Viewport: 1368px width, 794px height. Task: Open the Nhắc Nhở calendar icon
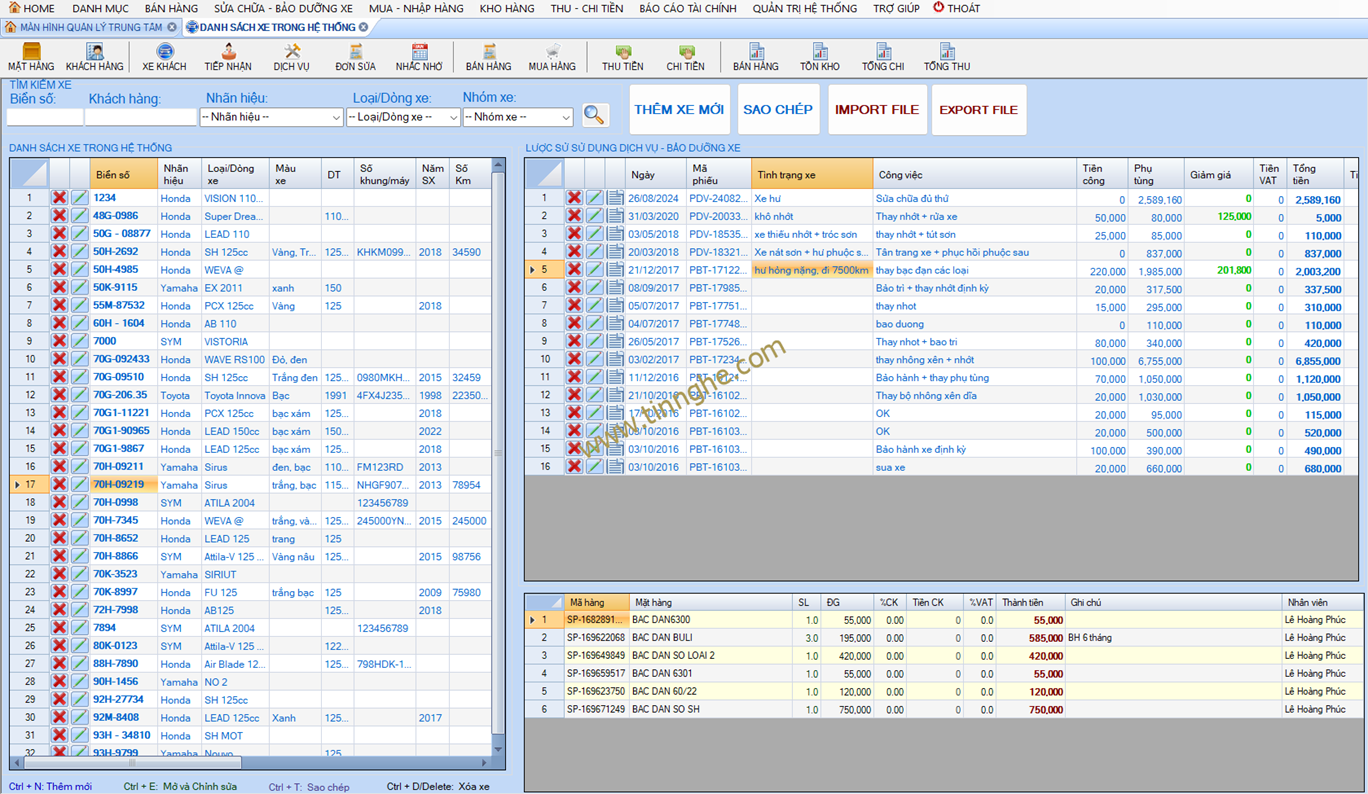click(419, 57)
